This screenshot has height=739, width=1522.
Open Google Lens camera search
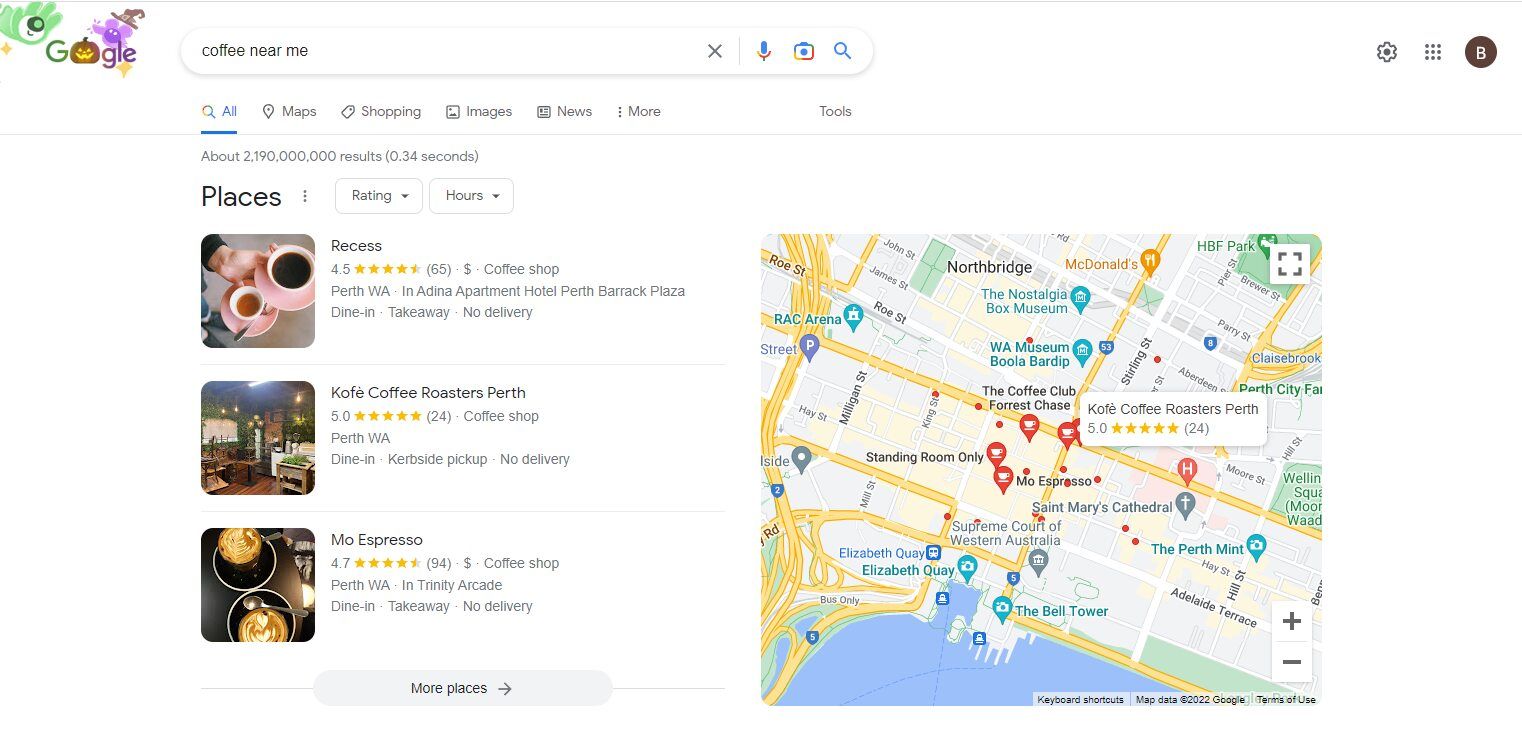(804, 50)
